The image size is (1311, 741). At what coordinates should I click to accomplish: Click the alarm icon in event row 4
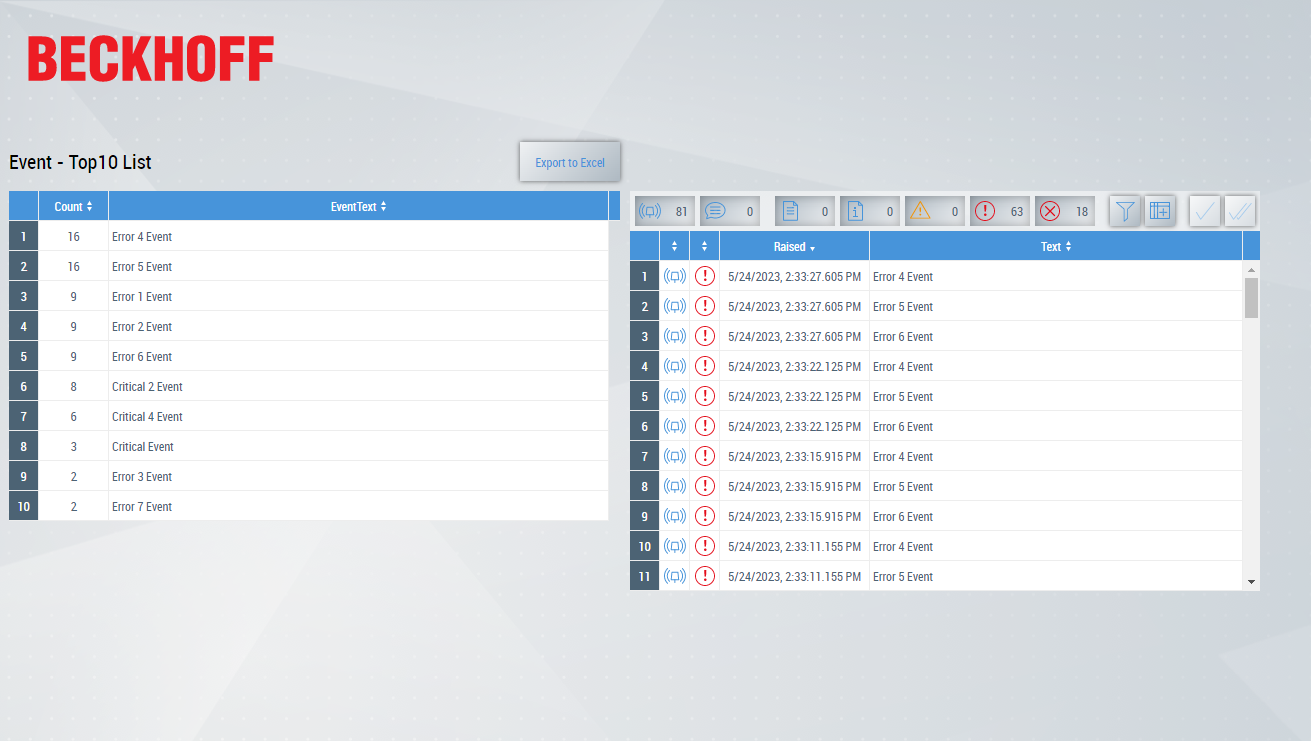[x=675, y=366]
